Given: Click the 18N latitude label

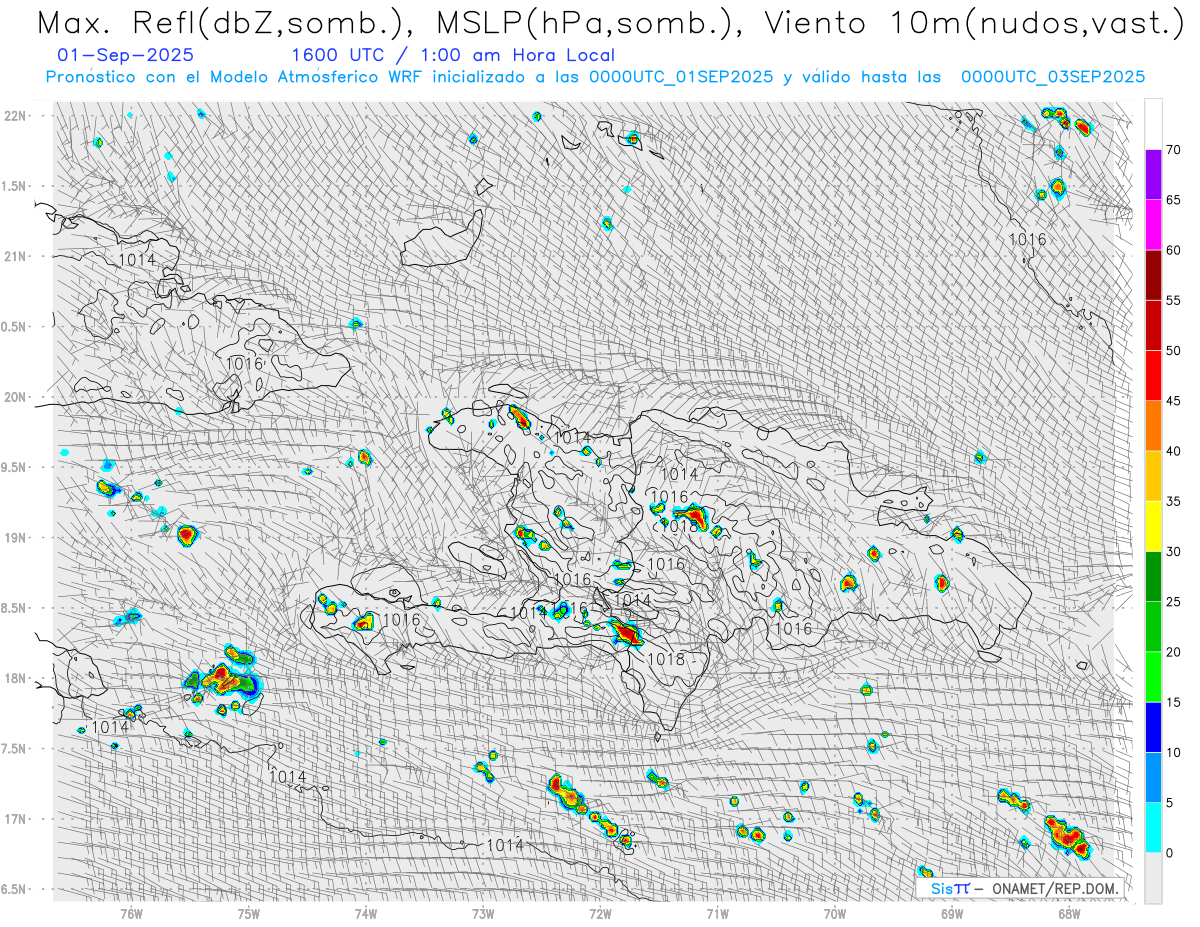Looking at the screenshot, I should (x=16, y=678).
